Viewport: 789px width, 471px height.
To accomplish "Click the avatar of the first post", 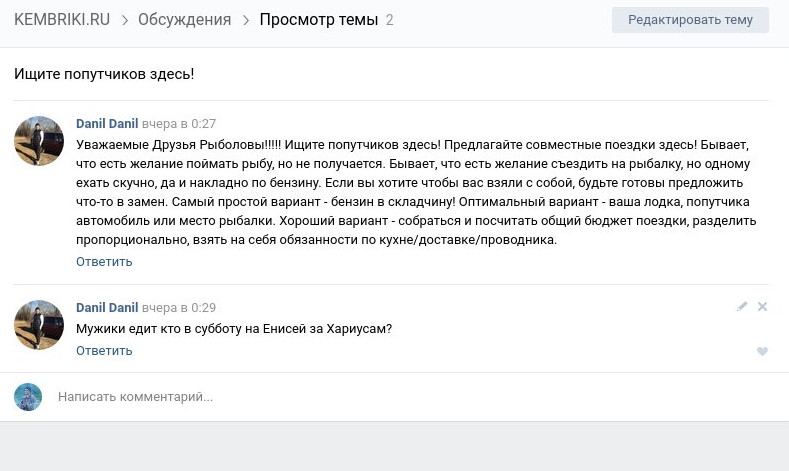I will coord(39,141).
